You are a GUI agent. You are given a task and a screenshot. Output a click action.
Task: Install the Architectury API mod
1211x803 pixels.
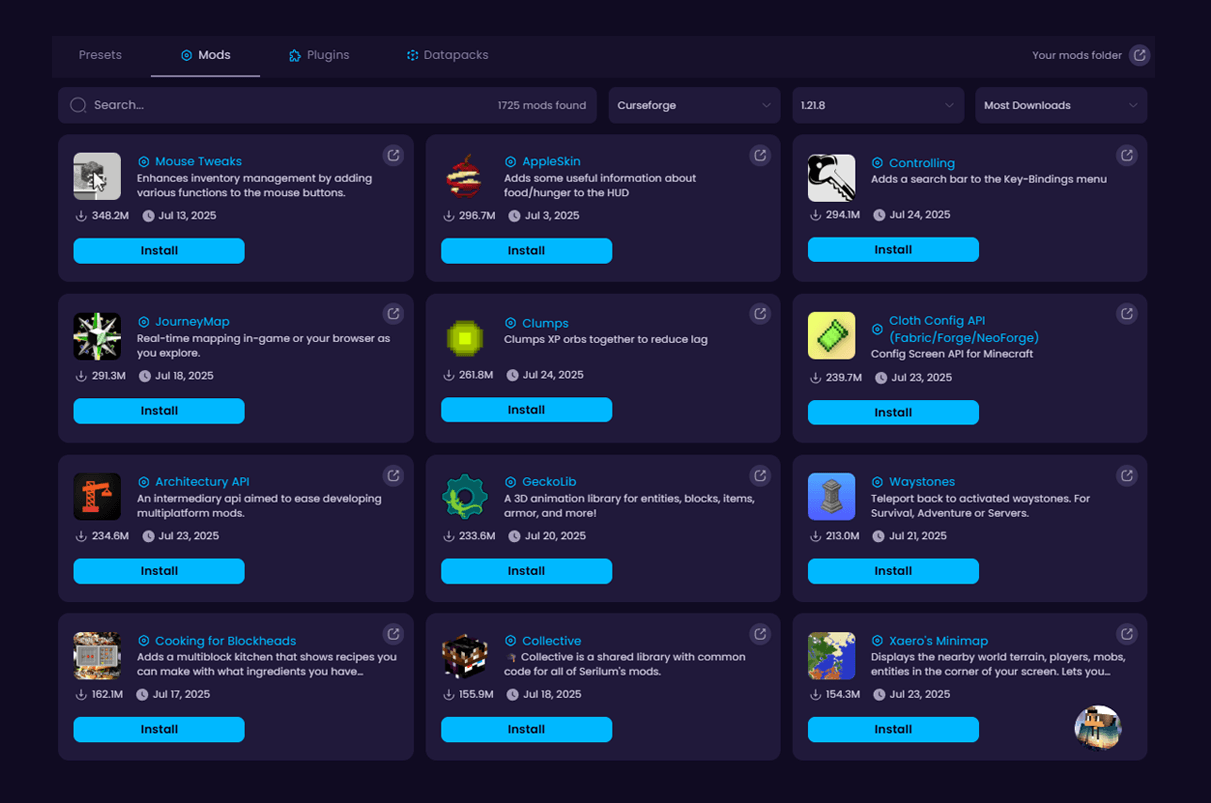[159, 571]
